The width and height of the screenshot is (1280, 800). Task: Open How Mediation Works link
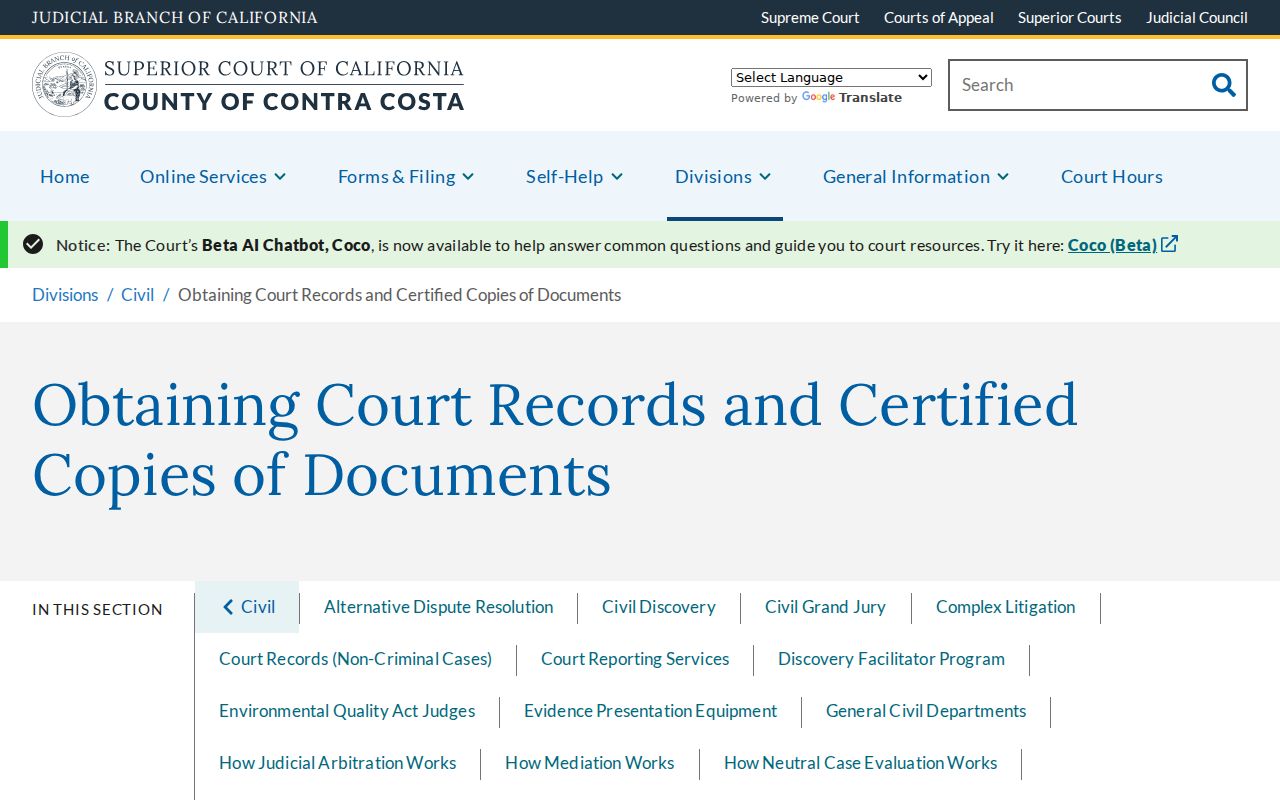click(x=590, y=763)
